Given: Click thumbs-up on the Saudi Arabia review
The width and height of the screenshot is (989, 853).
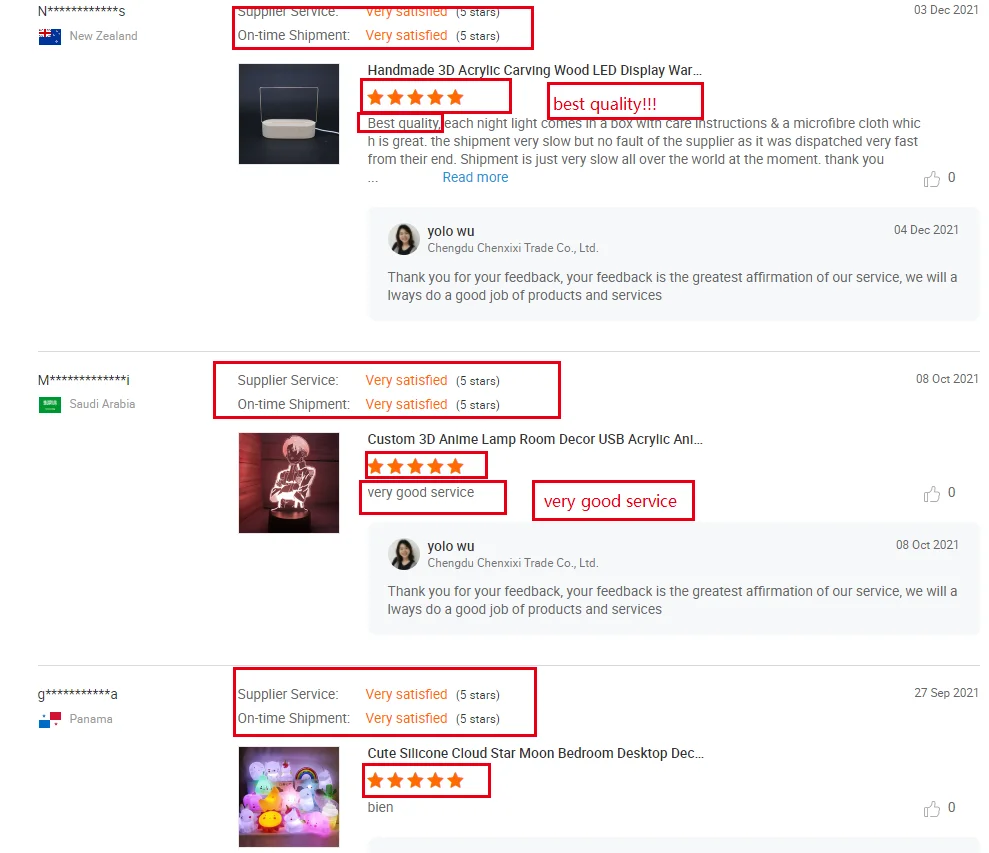Looking at the screenshot, I should click(x=932, y=494).
